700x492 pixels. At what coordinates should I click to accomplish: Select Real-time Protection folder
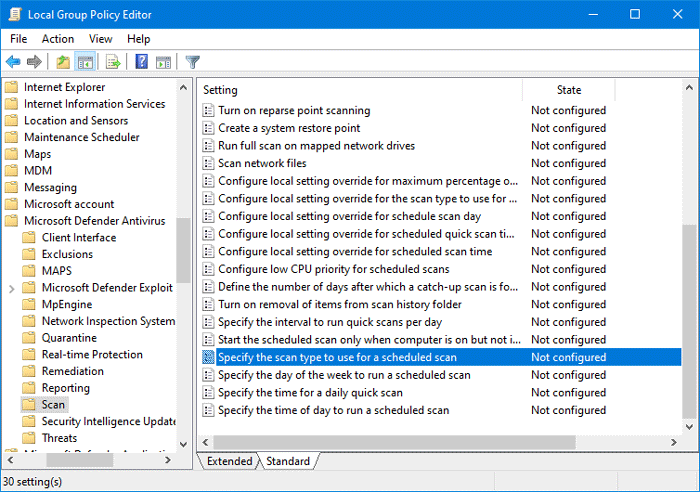(92, 354)
